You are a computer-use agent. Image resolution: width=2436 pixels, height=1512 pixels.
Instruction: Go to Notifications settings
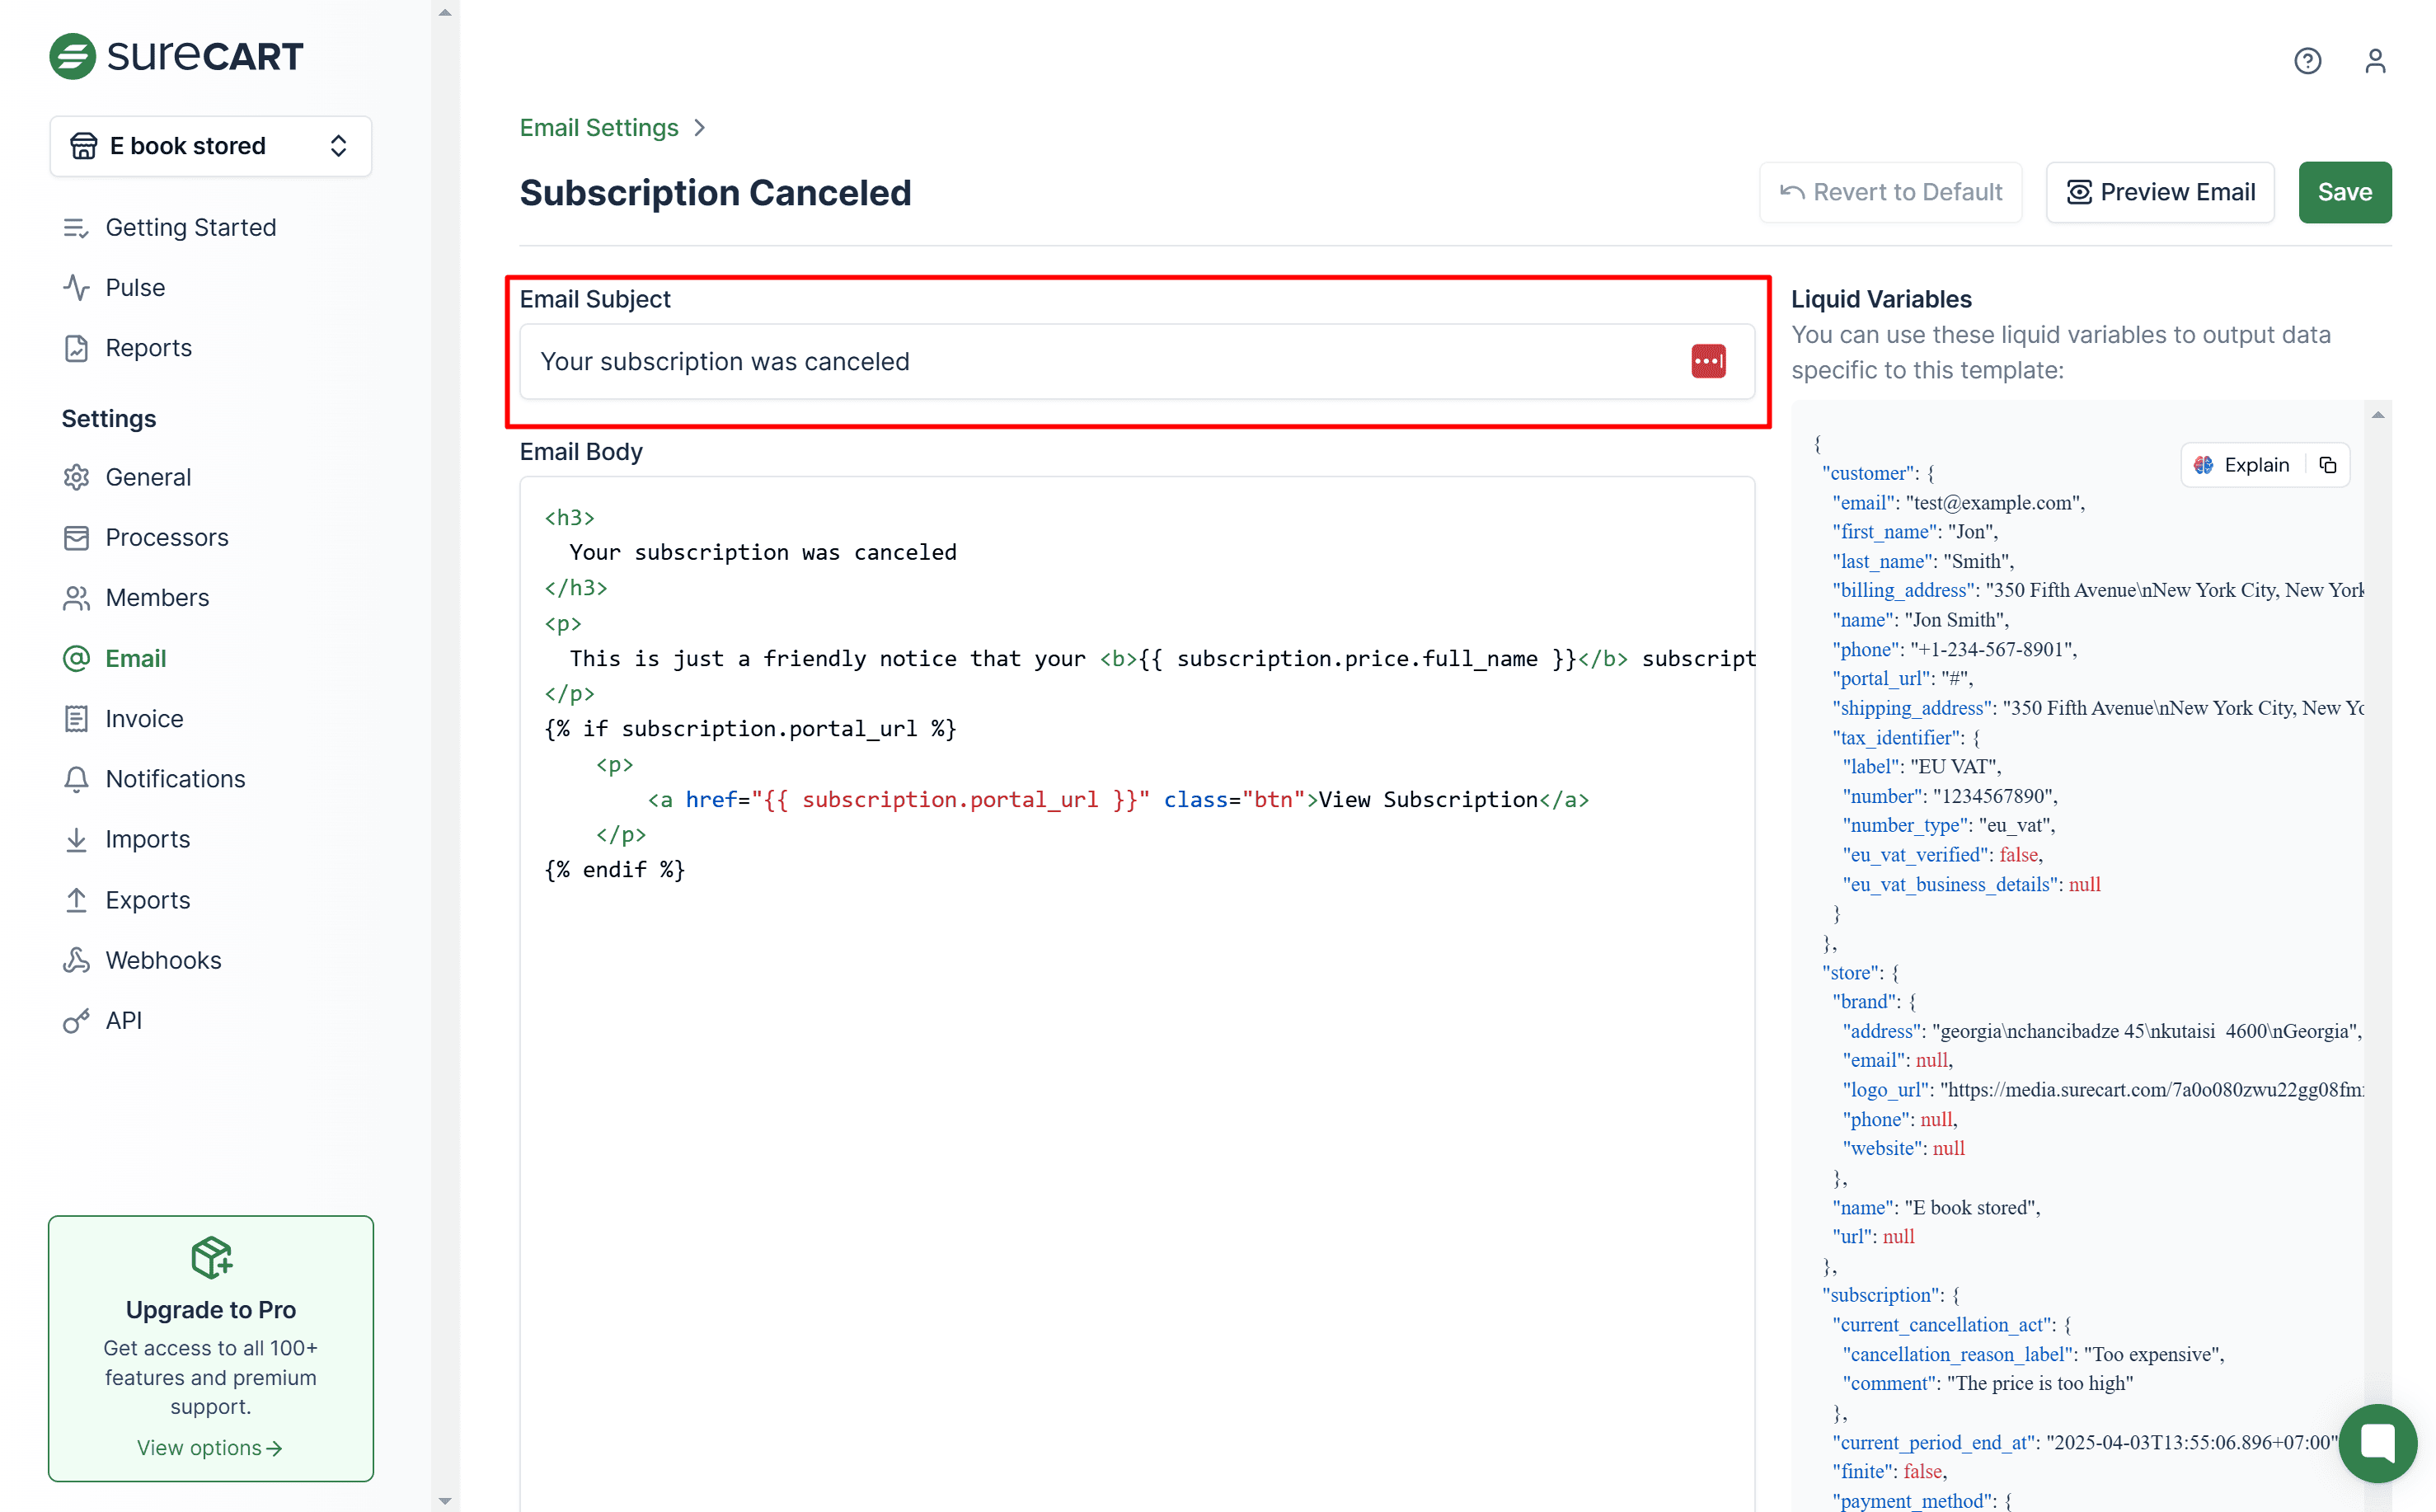pos(175,779)
